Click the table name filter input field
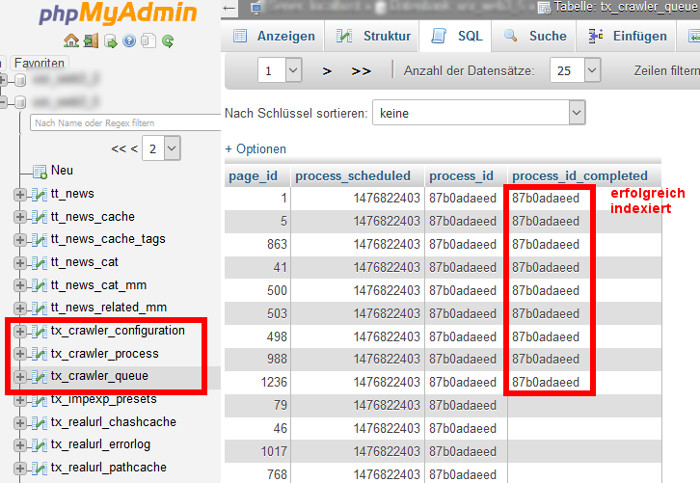This screenshot has height=483, width=700. [125, 123]
